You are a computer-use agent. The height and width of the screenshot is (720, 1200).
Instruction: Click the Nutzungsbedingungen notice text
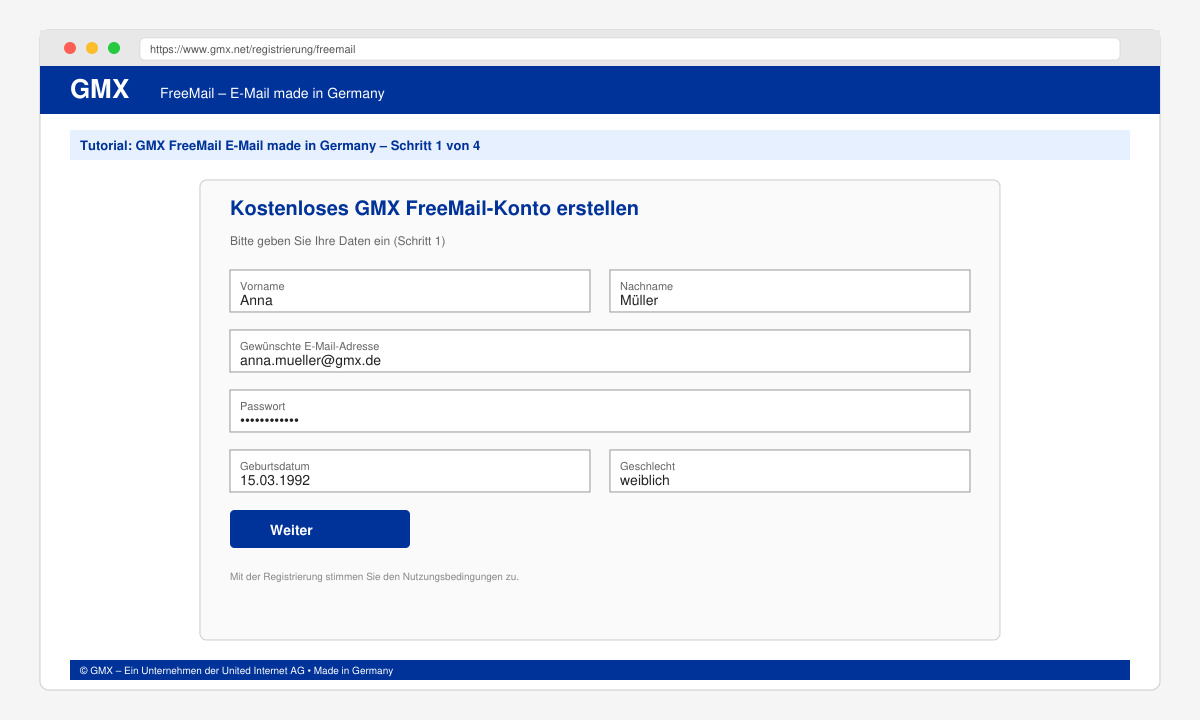coord(374,577)
